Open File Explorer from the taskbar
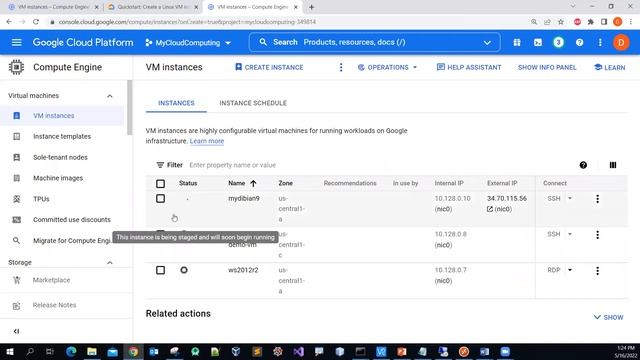 click(x=92, y=352)
